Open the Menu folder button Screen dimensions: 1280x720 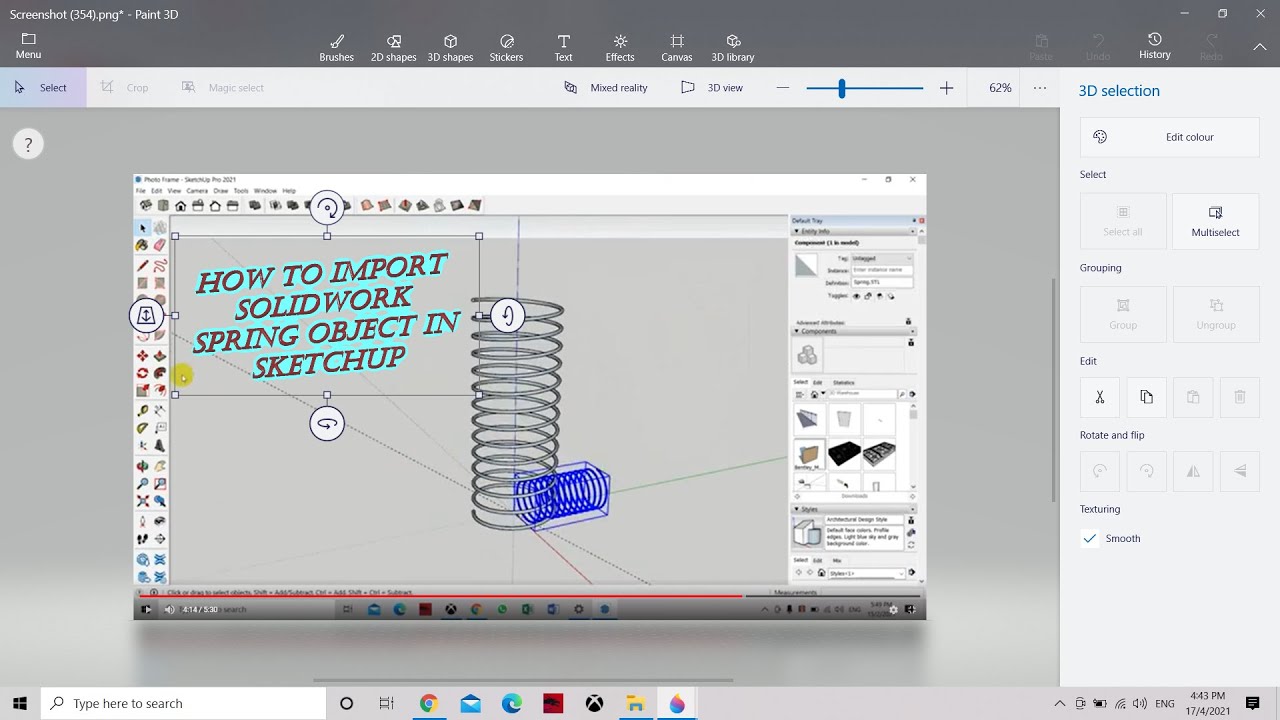[28, 46]
